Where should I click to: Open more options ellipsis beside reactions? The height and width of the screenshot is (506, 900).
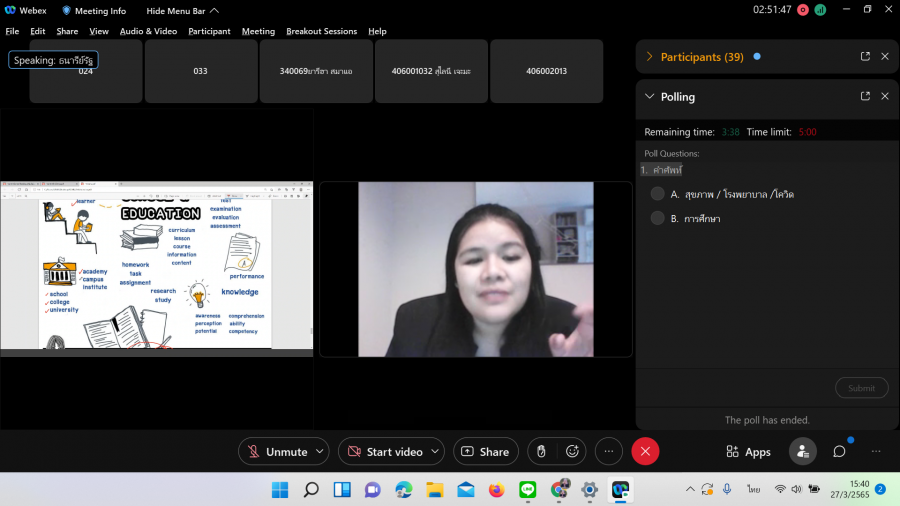pyautogui.click(x=609, y=452)
